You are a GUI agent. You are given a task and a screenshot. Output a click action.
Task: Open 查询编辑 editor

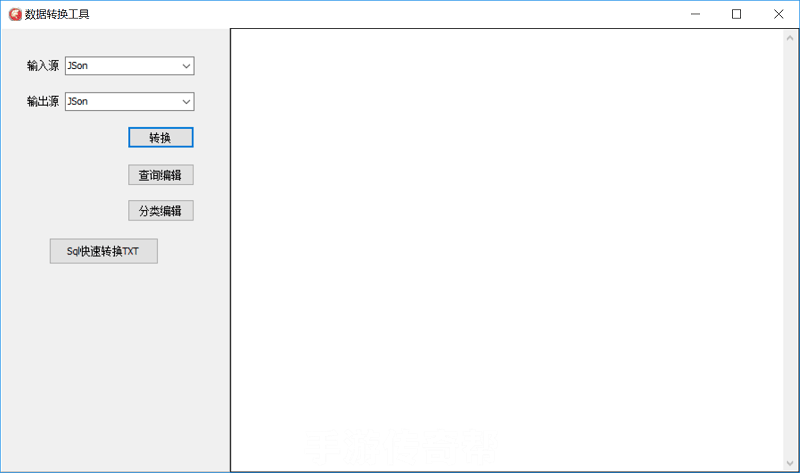(x=160, y=175)
